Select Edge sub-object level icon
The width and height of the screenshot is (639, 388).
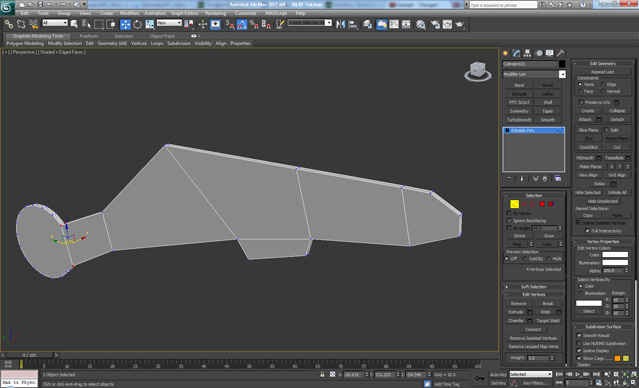[524, 204]
